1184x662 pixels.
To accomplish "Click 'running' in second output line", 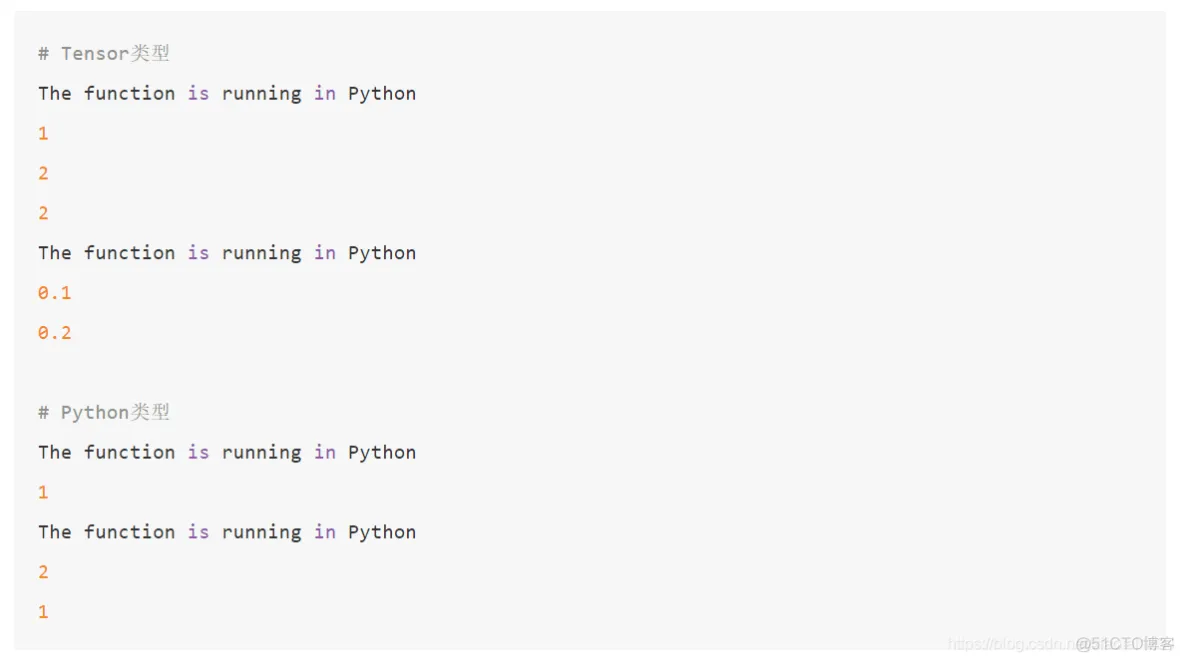I will click(x=261, y=254).
